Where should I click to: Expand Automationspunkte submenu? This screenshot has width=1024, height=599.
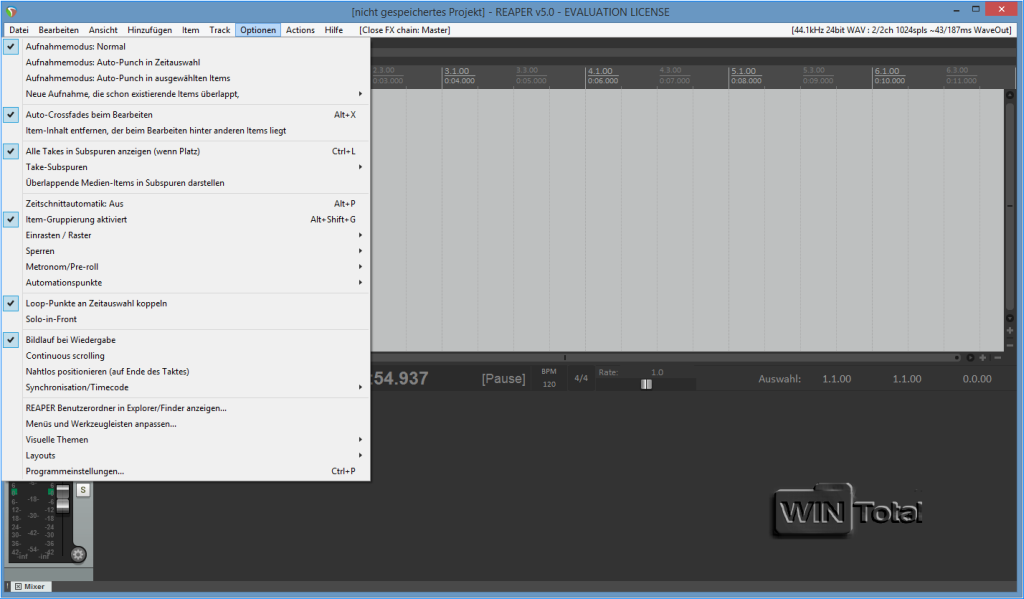[186, 282]
